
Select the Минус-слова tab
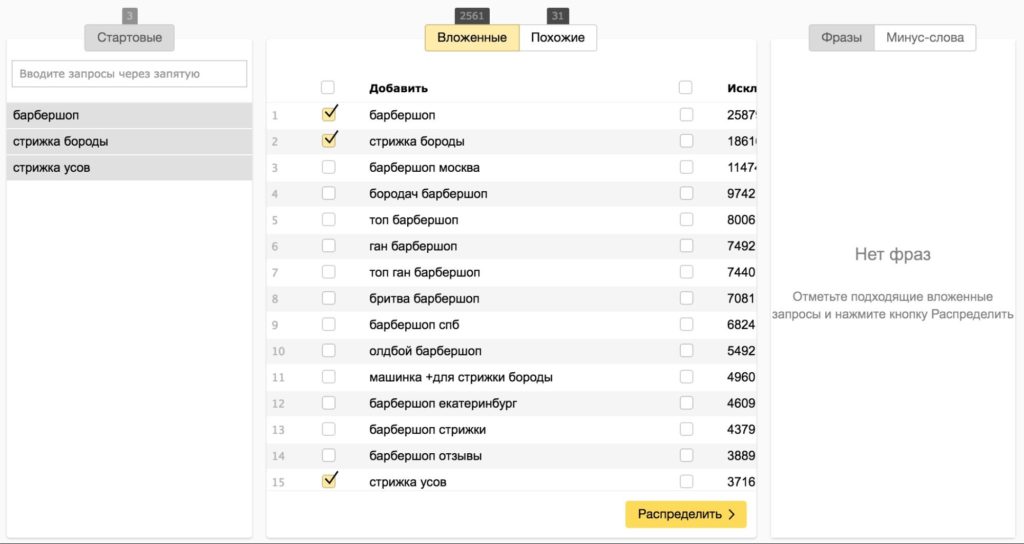925,38
